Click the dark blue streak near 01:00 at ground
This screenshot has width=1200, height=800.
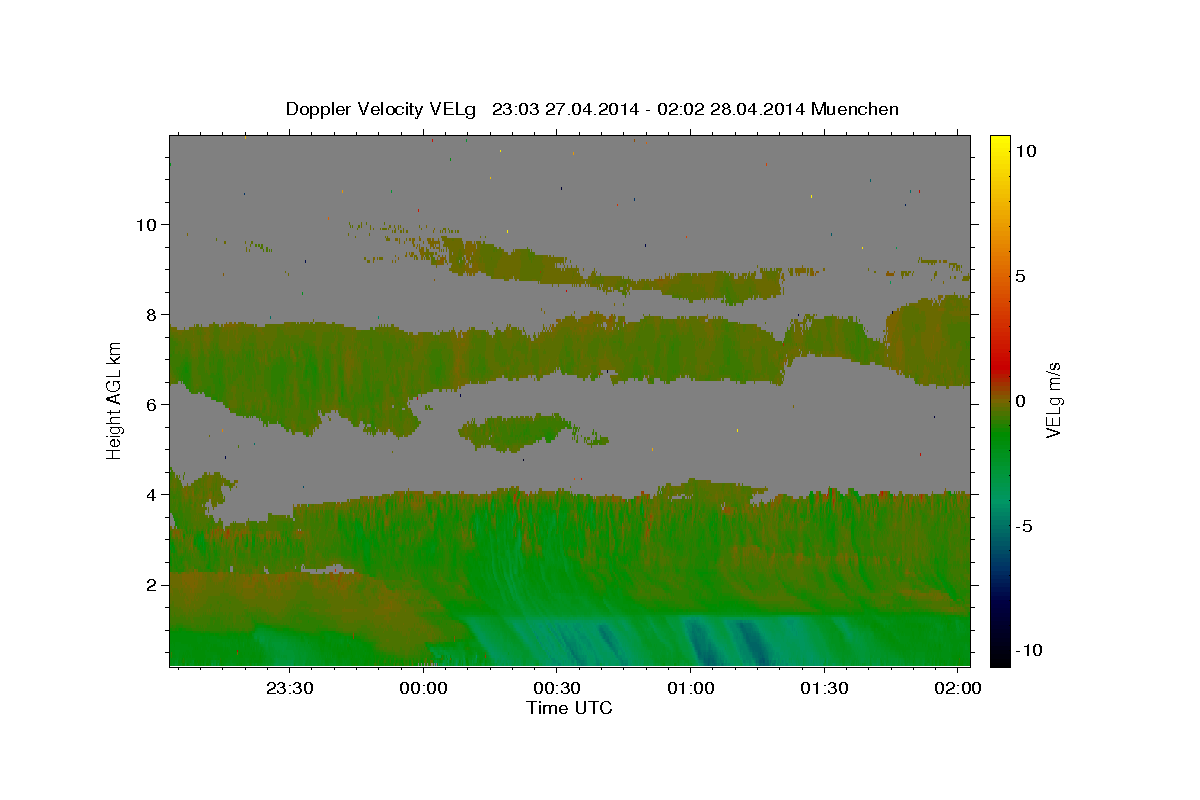[703, 642]
